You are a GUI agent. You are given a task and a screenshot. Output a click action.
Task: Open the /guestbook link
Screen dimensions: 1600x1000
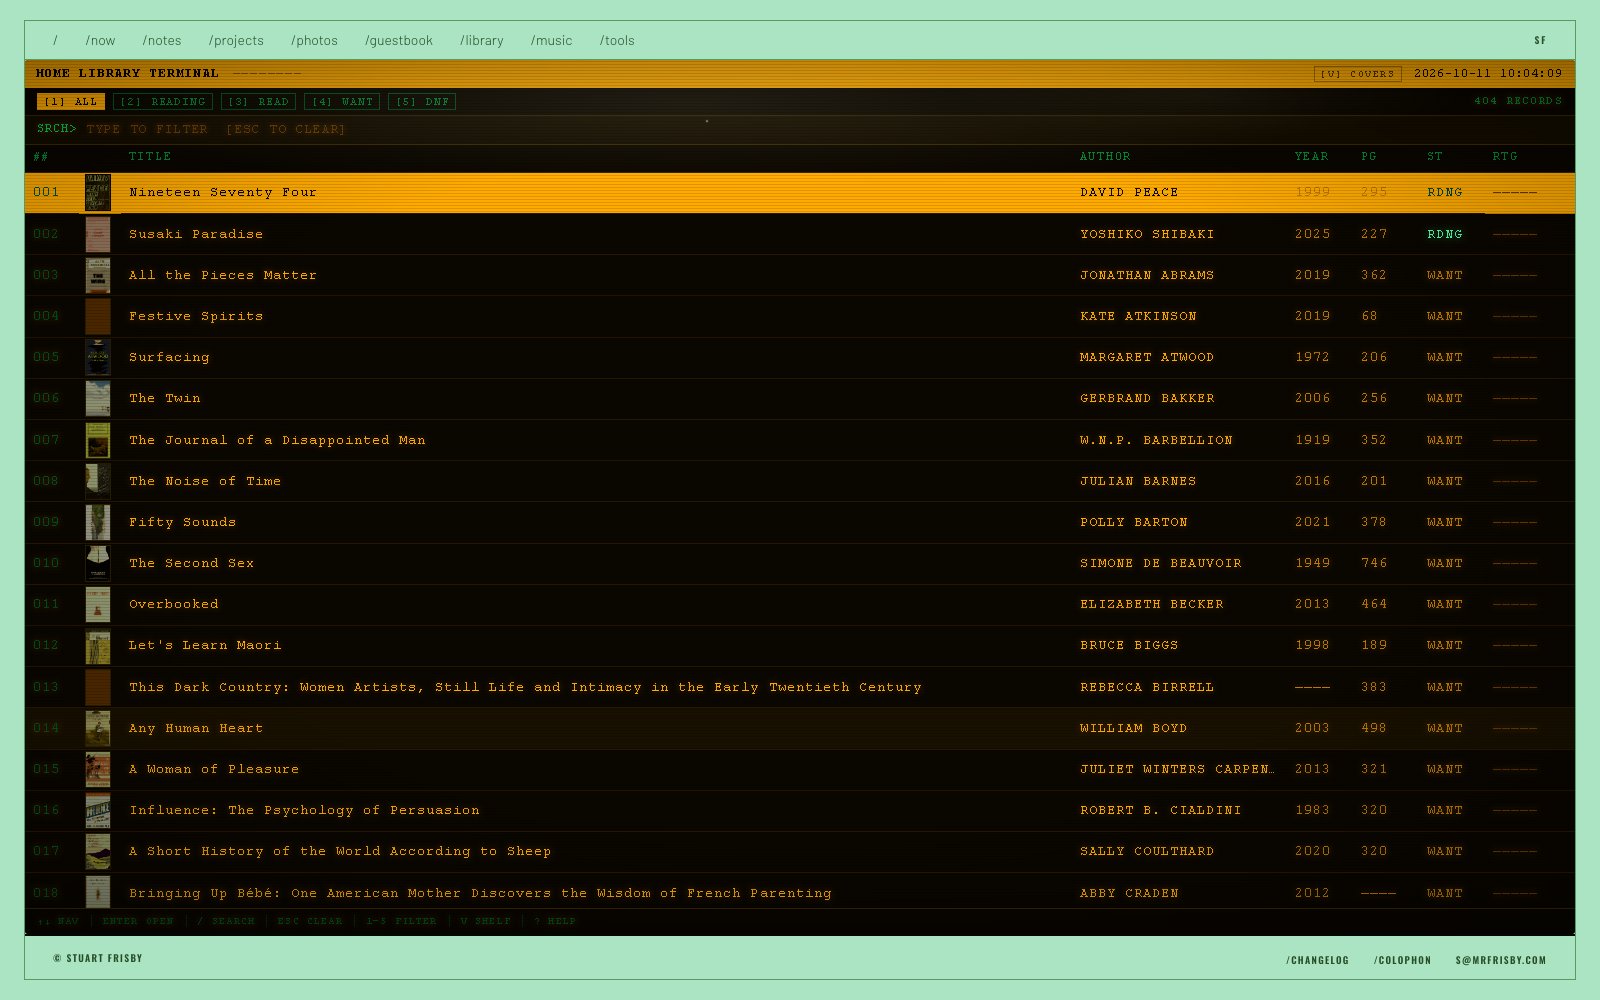pyautogui.click(x=399, y=41)
